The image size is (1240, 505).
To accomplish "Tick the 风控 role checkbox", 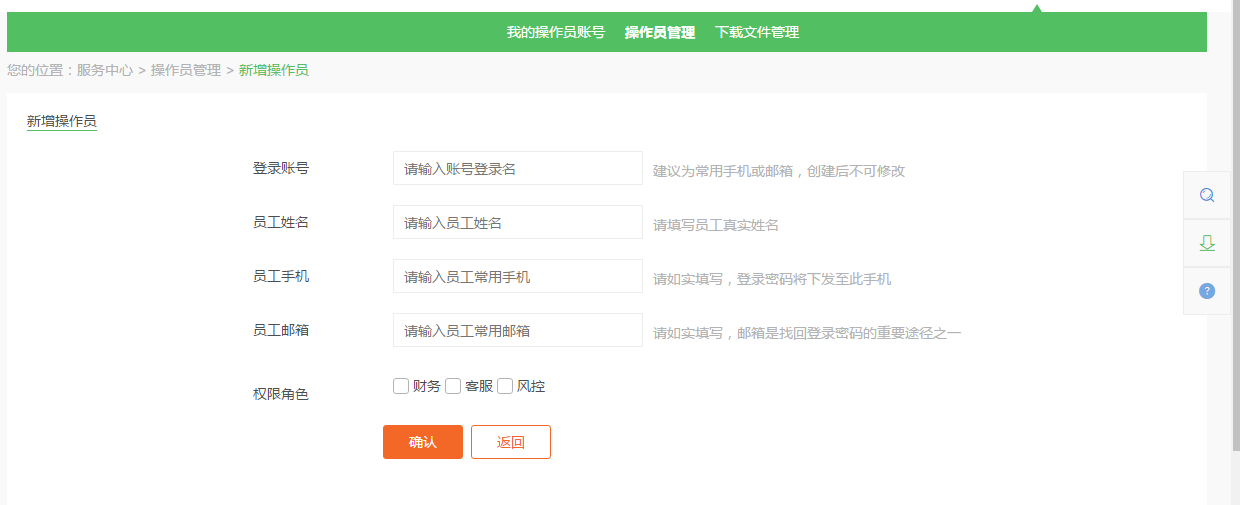I will point(505,386).
